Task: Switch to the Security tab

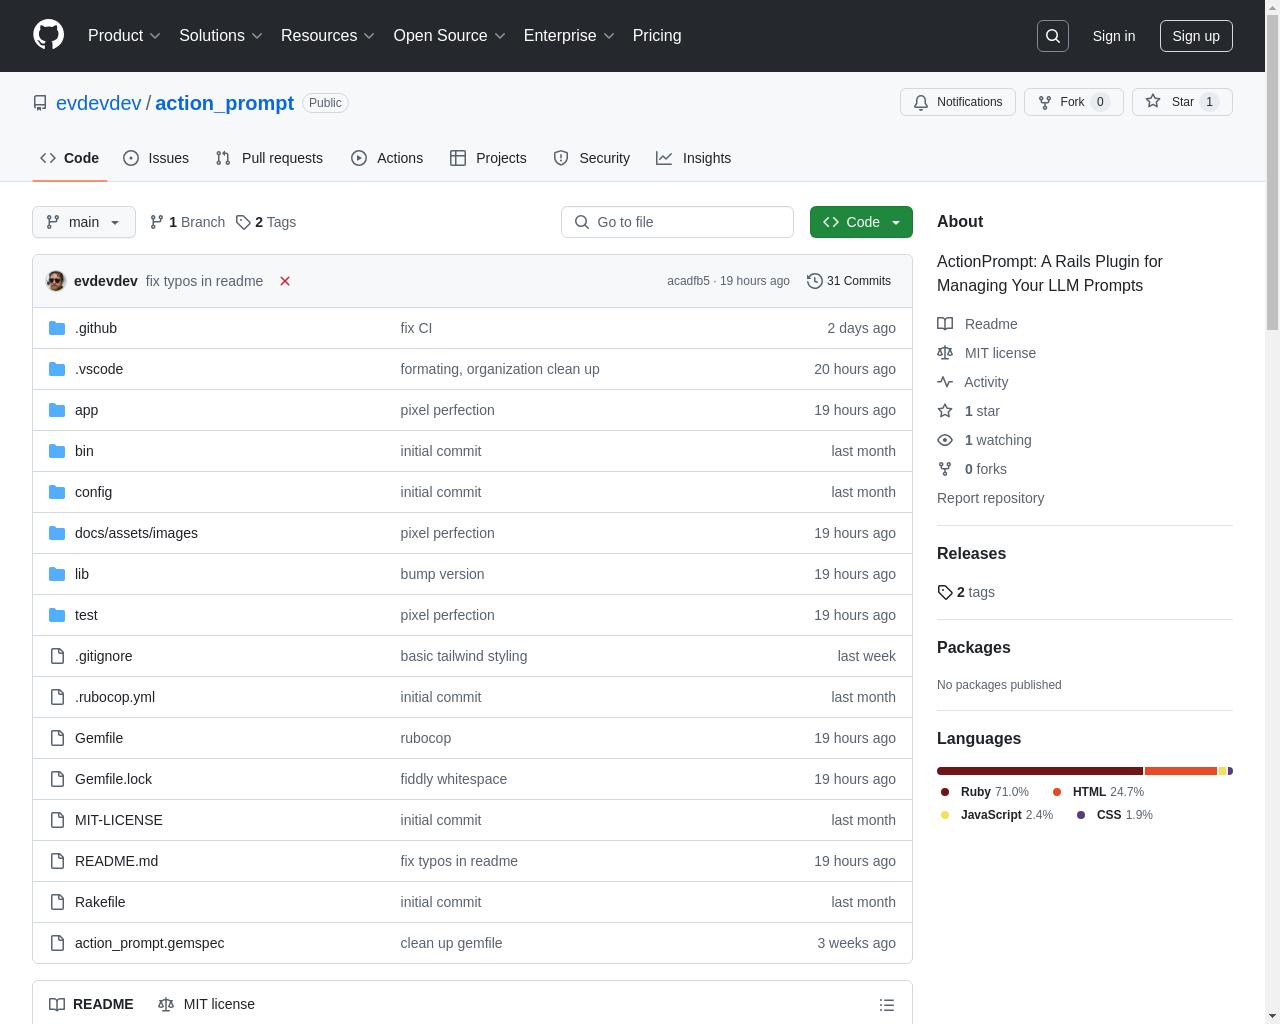Action: [x=592, y=158]
